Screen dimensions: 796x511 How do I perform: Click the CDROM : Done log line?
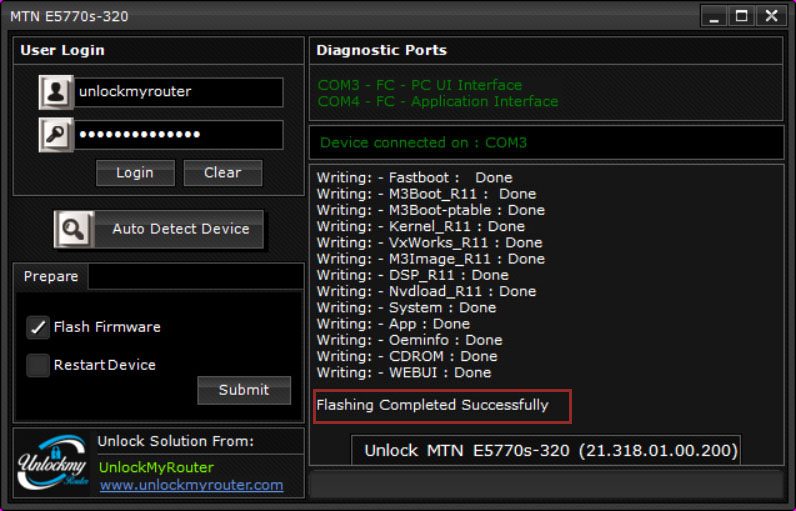click(x=407, y=357)
